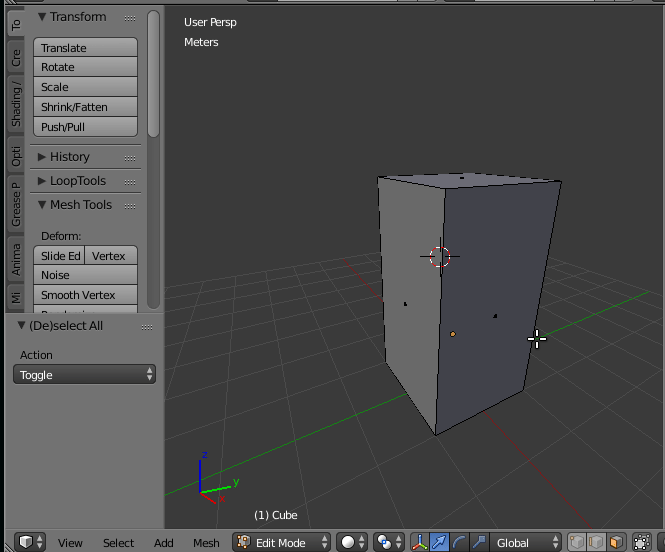Click the Slide Edge button

[59, 256]
